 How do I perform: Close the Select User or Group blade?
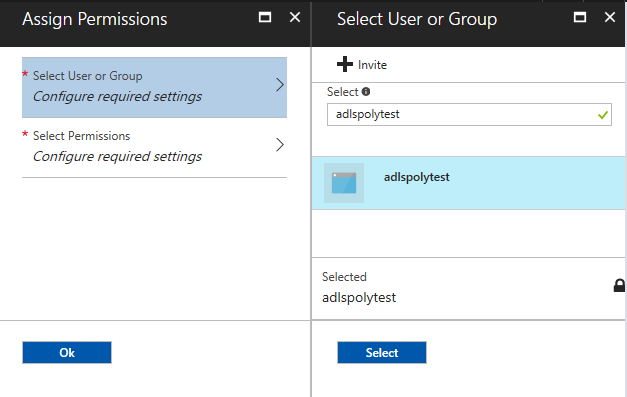pyautogui.click(x=610, y=17)
